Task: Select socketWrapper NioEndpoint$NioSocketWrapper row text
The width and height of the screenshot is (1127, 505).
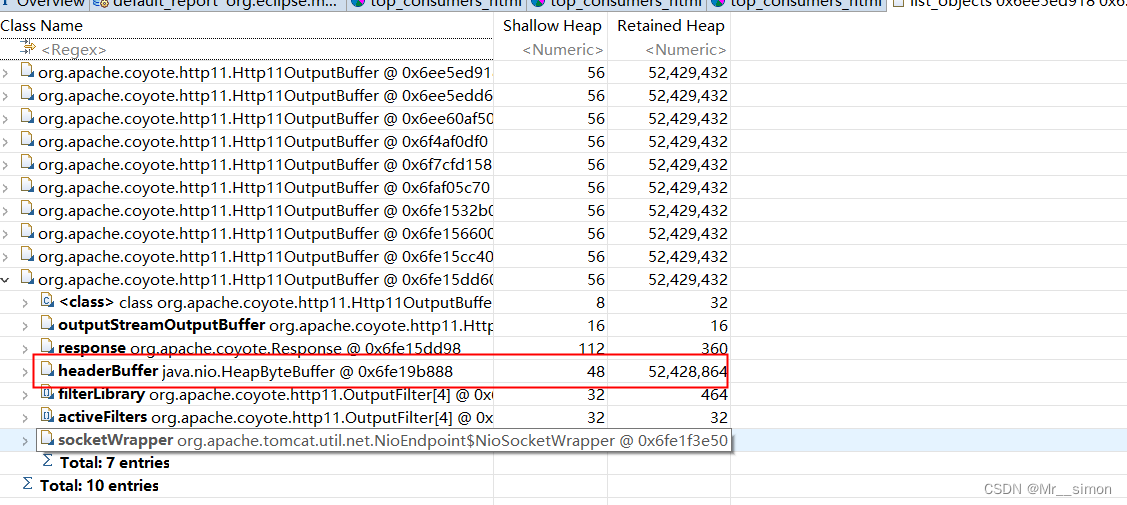Action: (392, 440)
